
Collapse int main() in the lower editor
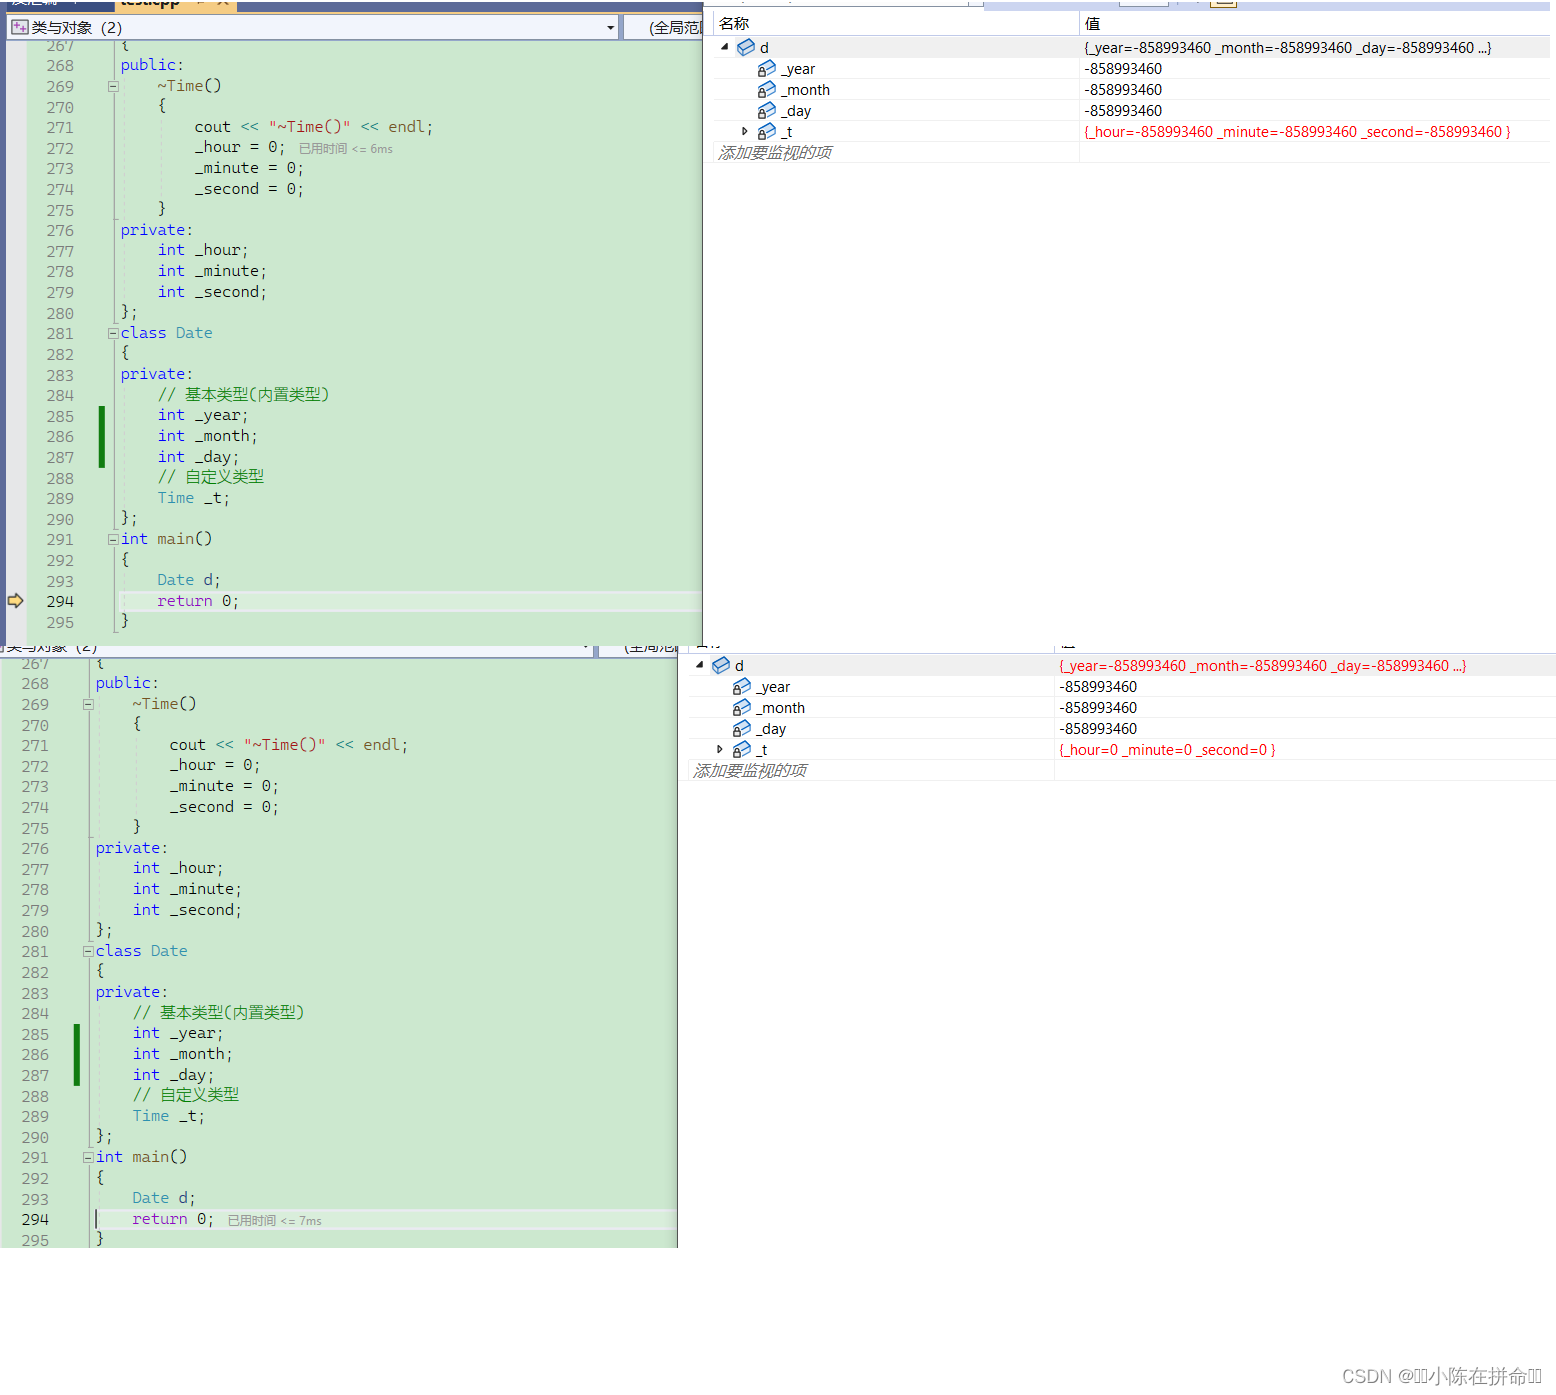pyautogui.click(x=88, y=1157)
